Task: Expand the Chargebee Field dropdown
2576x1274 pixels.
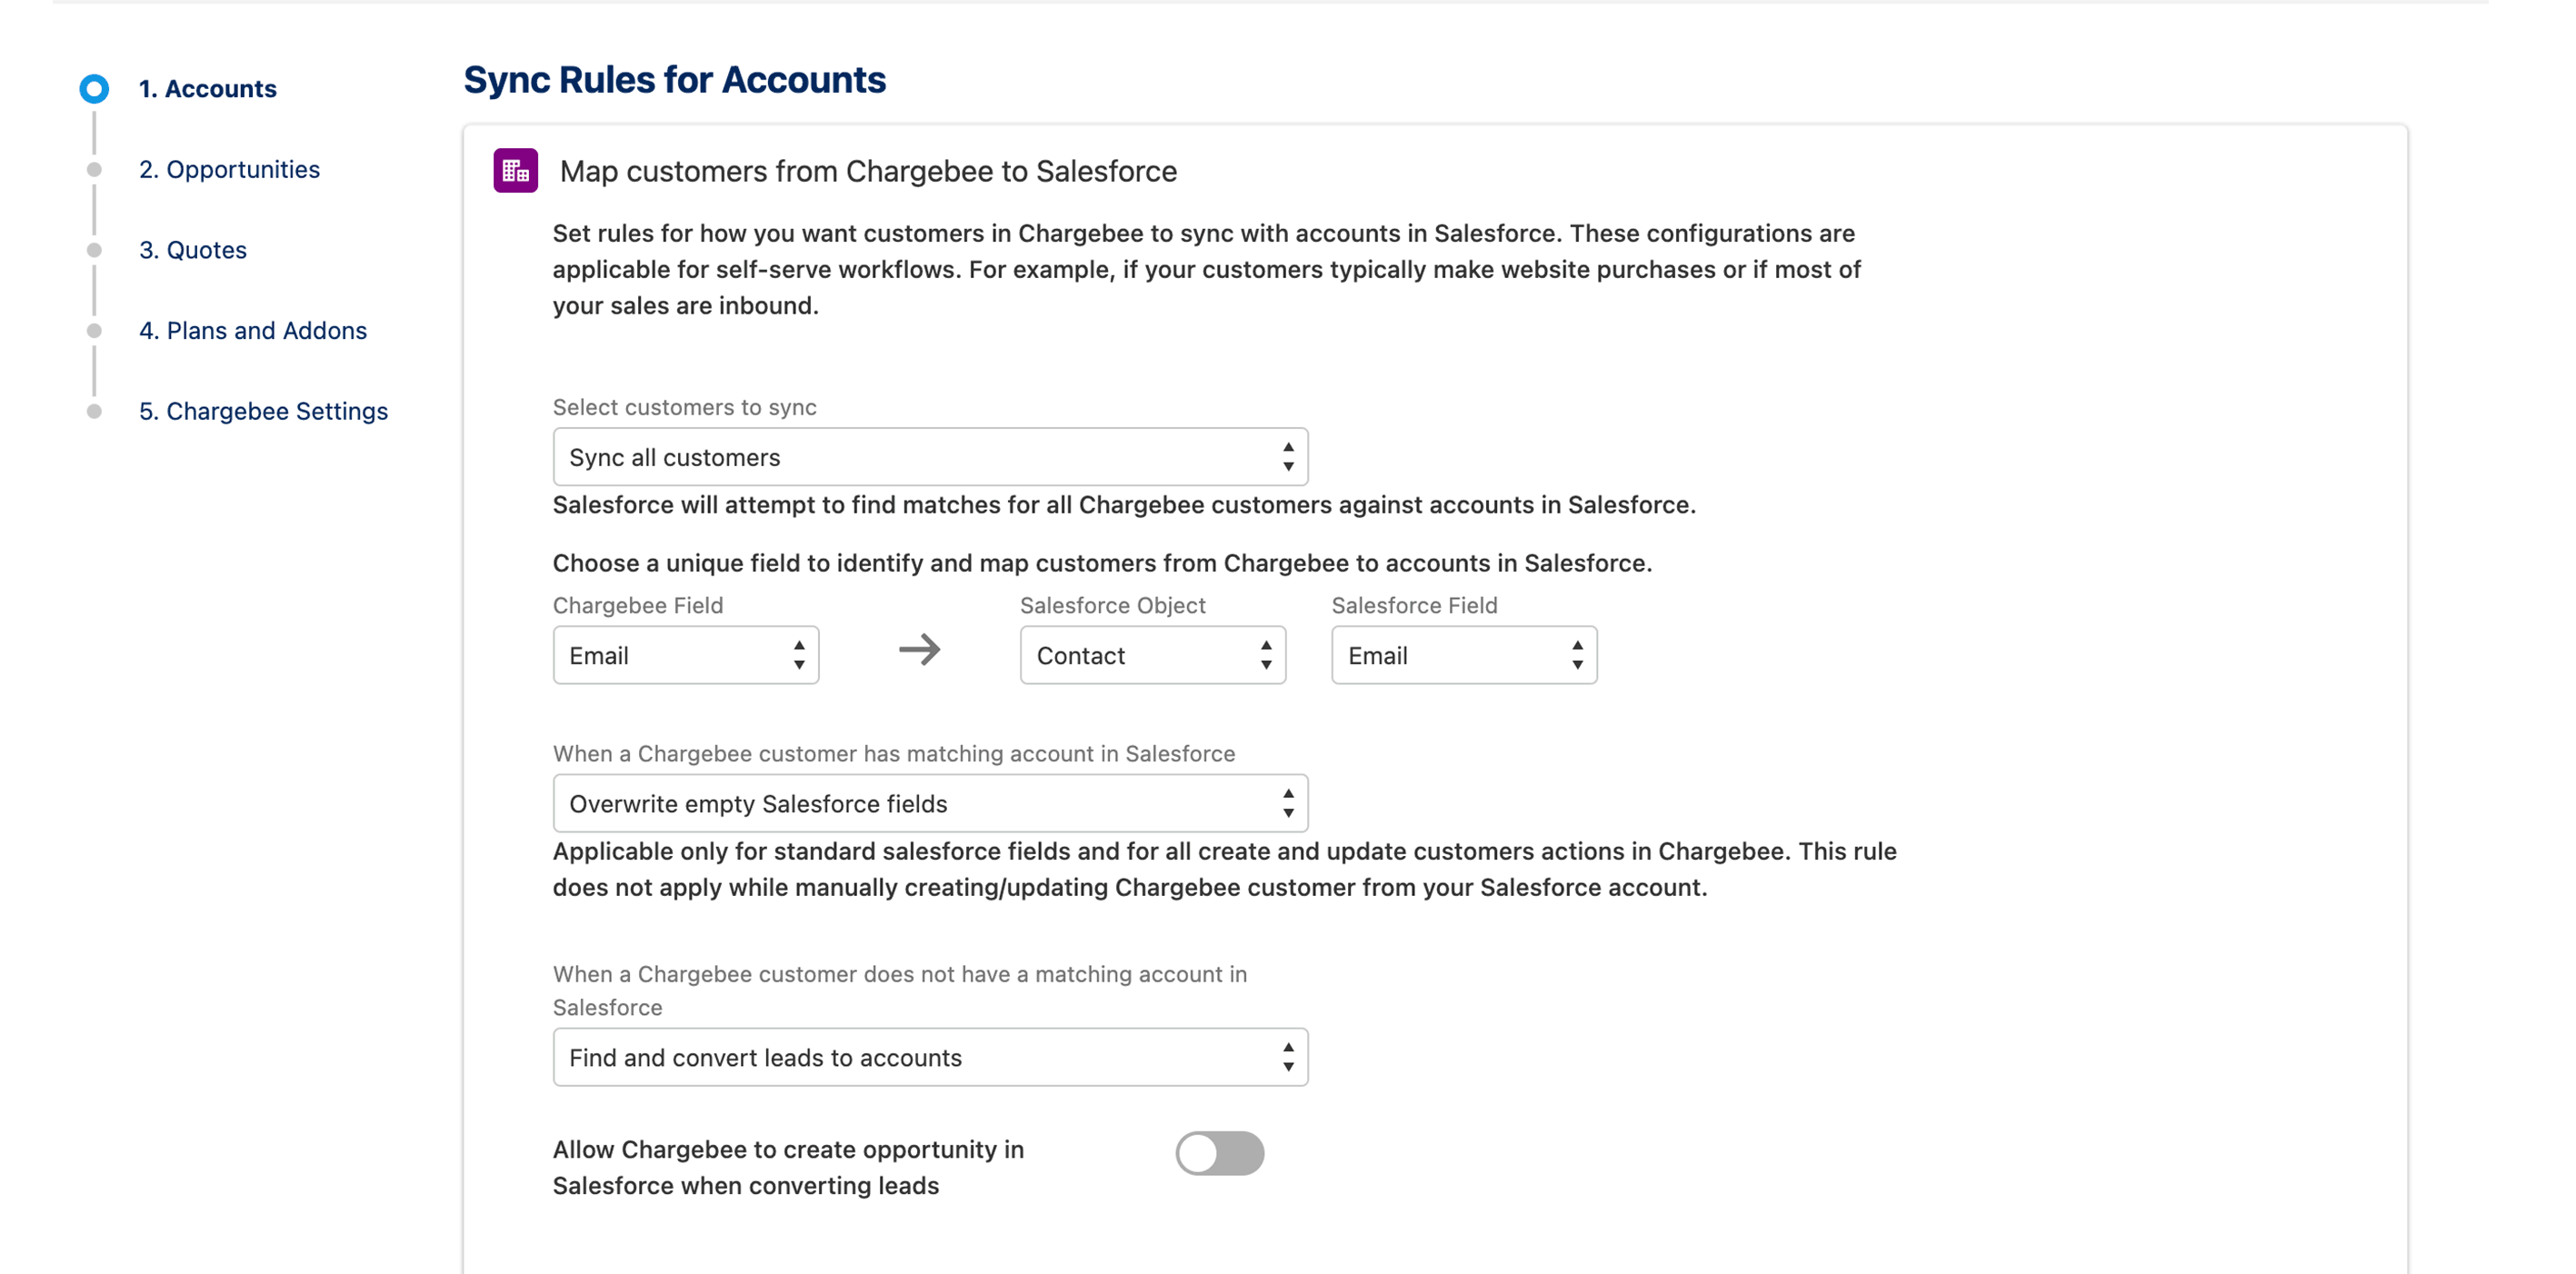Action: [x=686, y=655]
